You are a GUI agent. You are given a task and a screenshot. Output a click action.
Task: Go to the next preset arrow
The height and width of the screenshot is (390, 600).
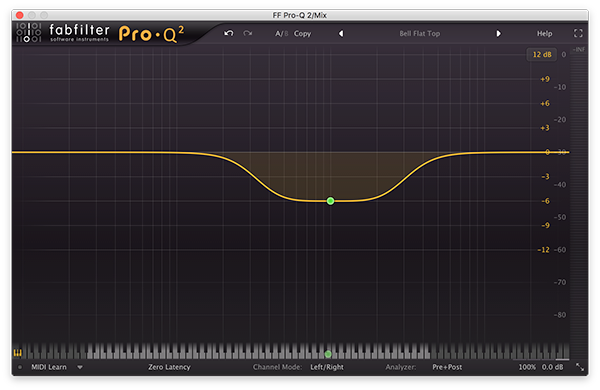(x=498, y=34)
